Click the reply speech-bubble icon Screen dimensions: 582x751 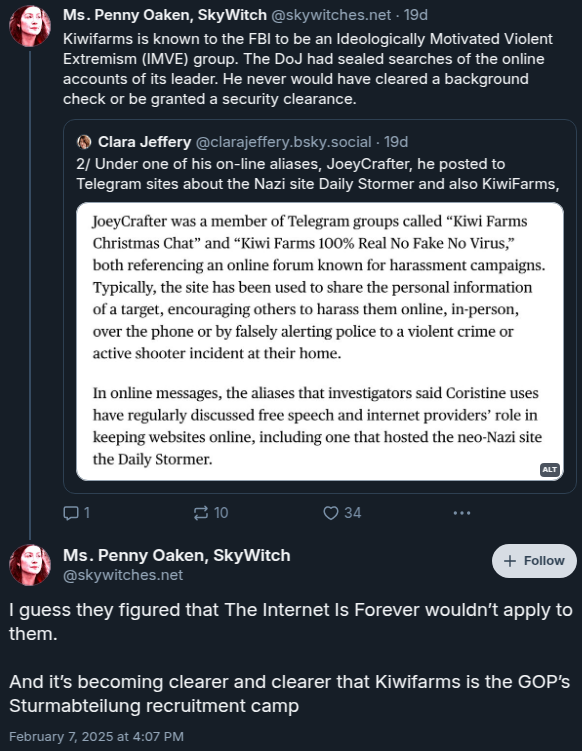(x=71, y=513)
